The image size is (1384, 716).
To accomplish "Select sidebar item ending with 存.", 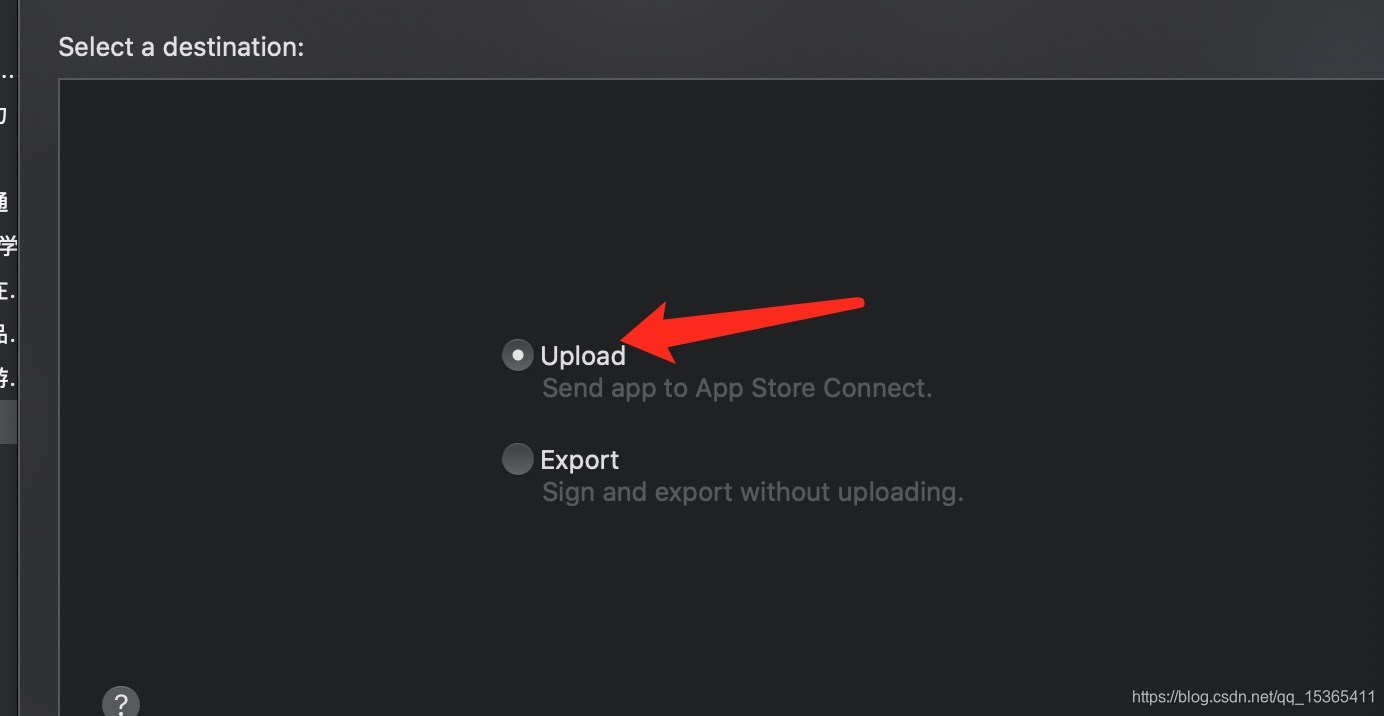I will [8, 378].
